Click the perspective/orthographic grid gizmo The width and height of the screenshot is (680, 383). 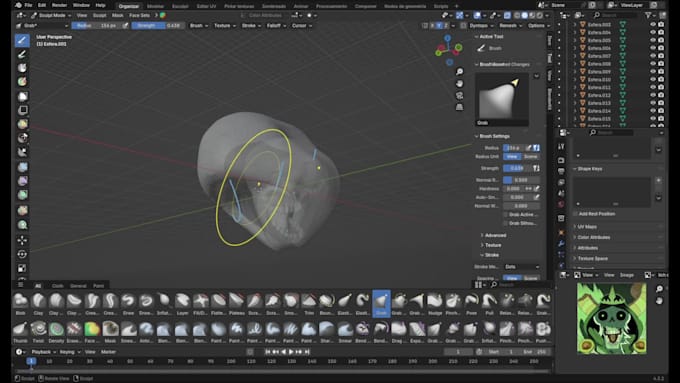coord(459,107)
